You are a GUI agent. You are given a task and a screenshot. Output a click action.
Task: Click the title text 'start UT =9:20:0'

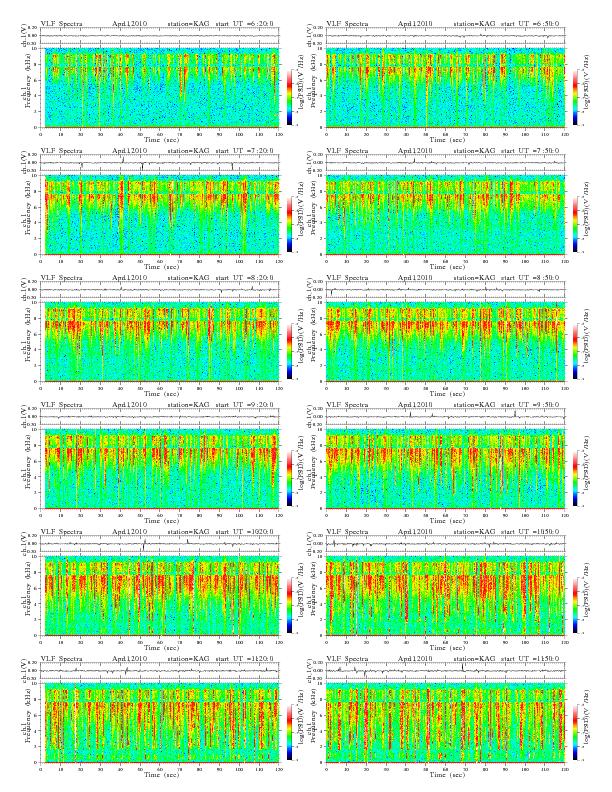pyautogui.click(x=244, y=405)
